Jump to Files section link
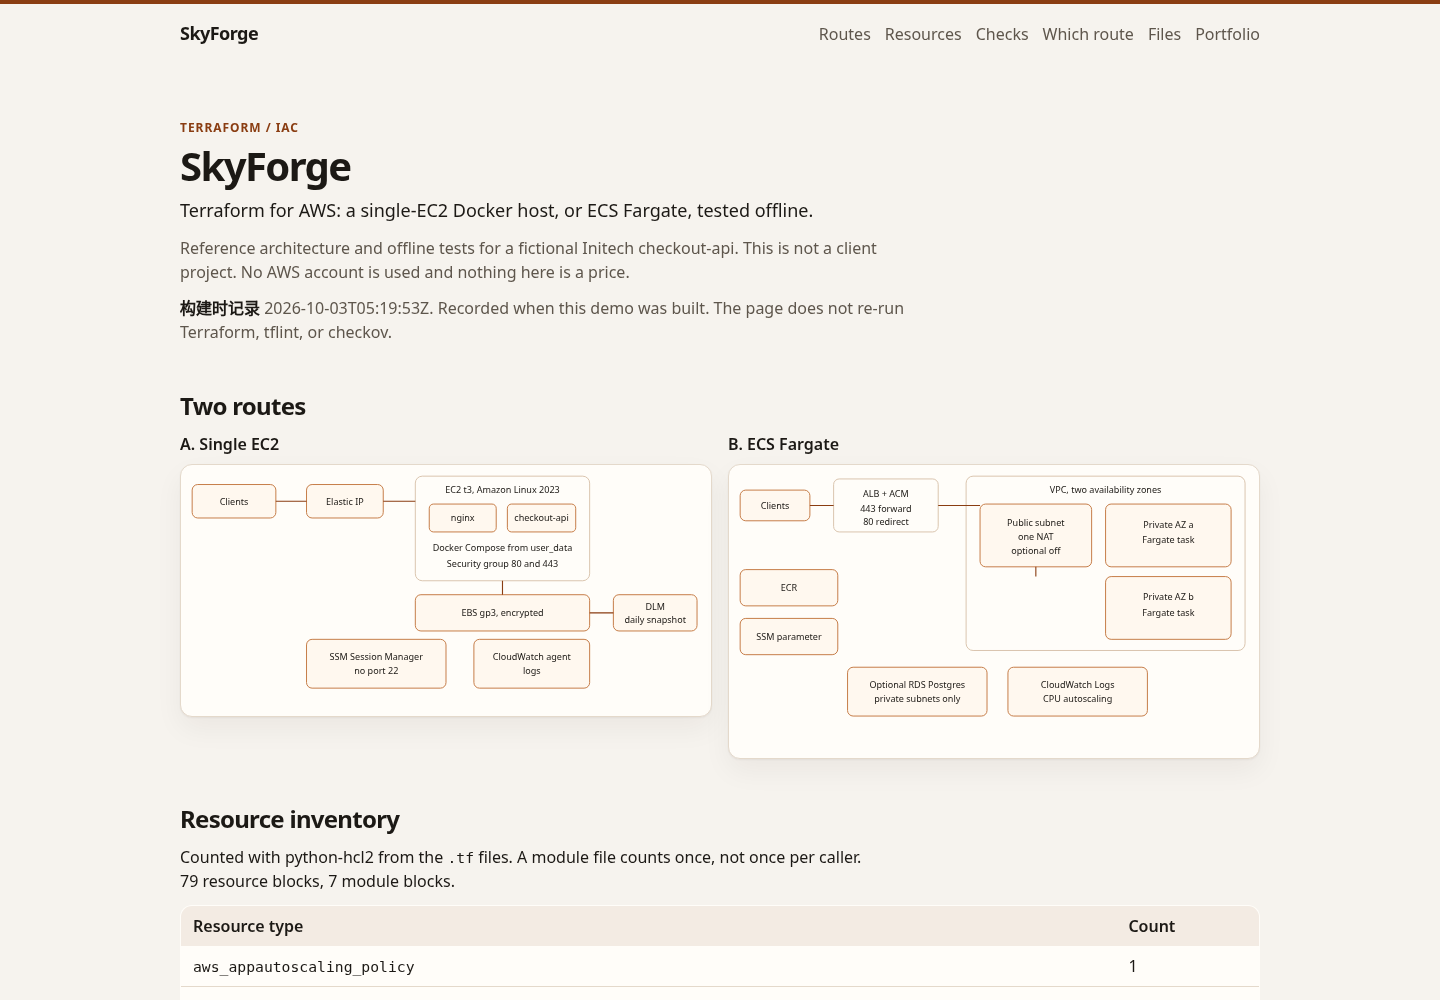 click(1164, 34)
